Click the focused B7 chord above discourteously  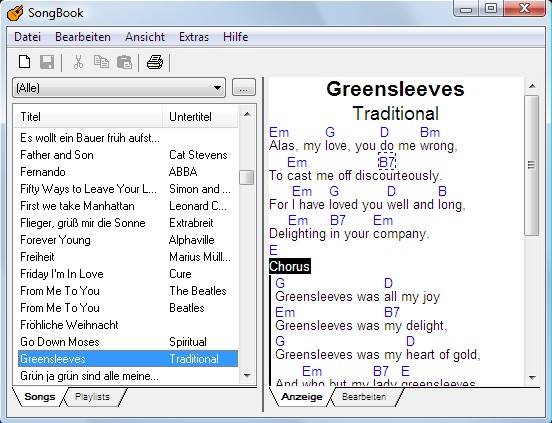pos(387,162)
